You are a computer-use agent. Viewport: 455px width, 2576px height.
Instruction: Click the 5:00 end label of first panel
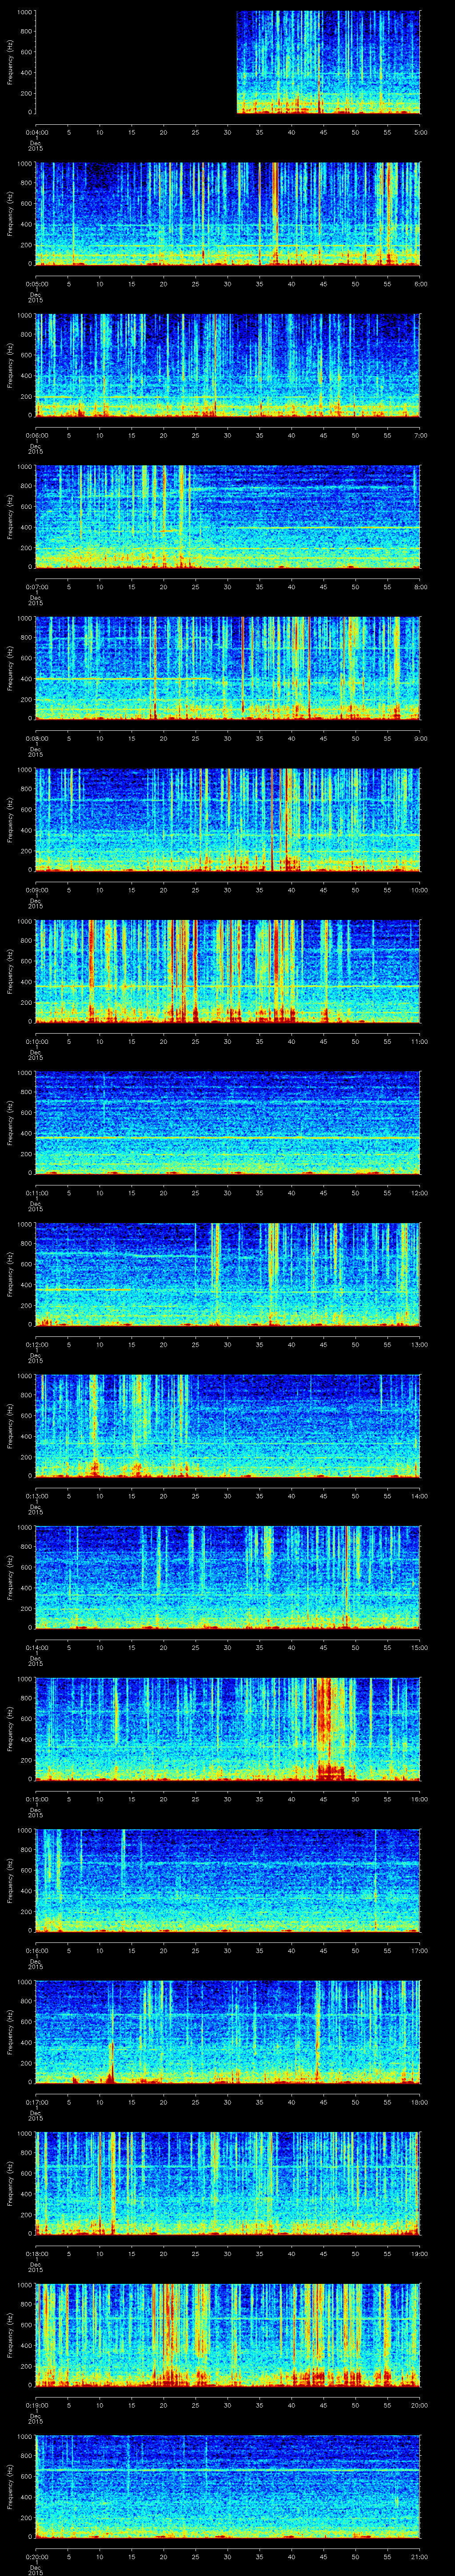point(420,131)
